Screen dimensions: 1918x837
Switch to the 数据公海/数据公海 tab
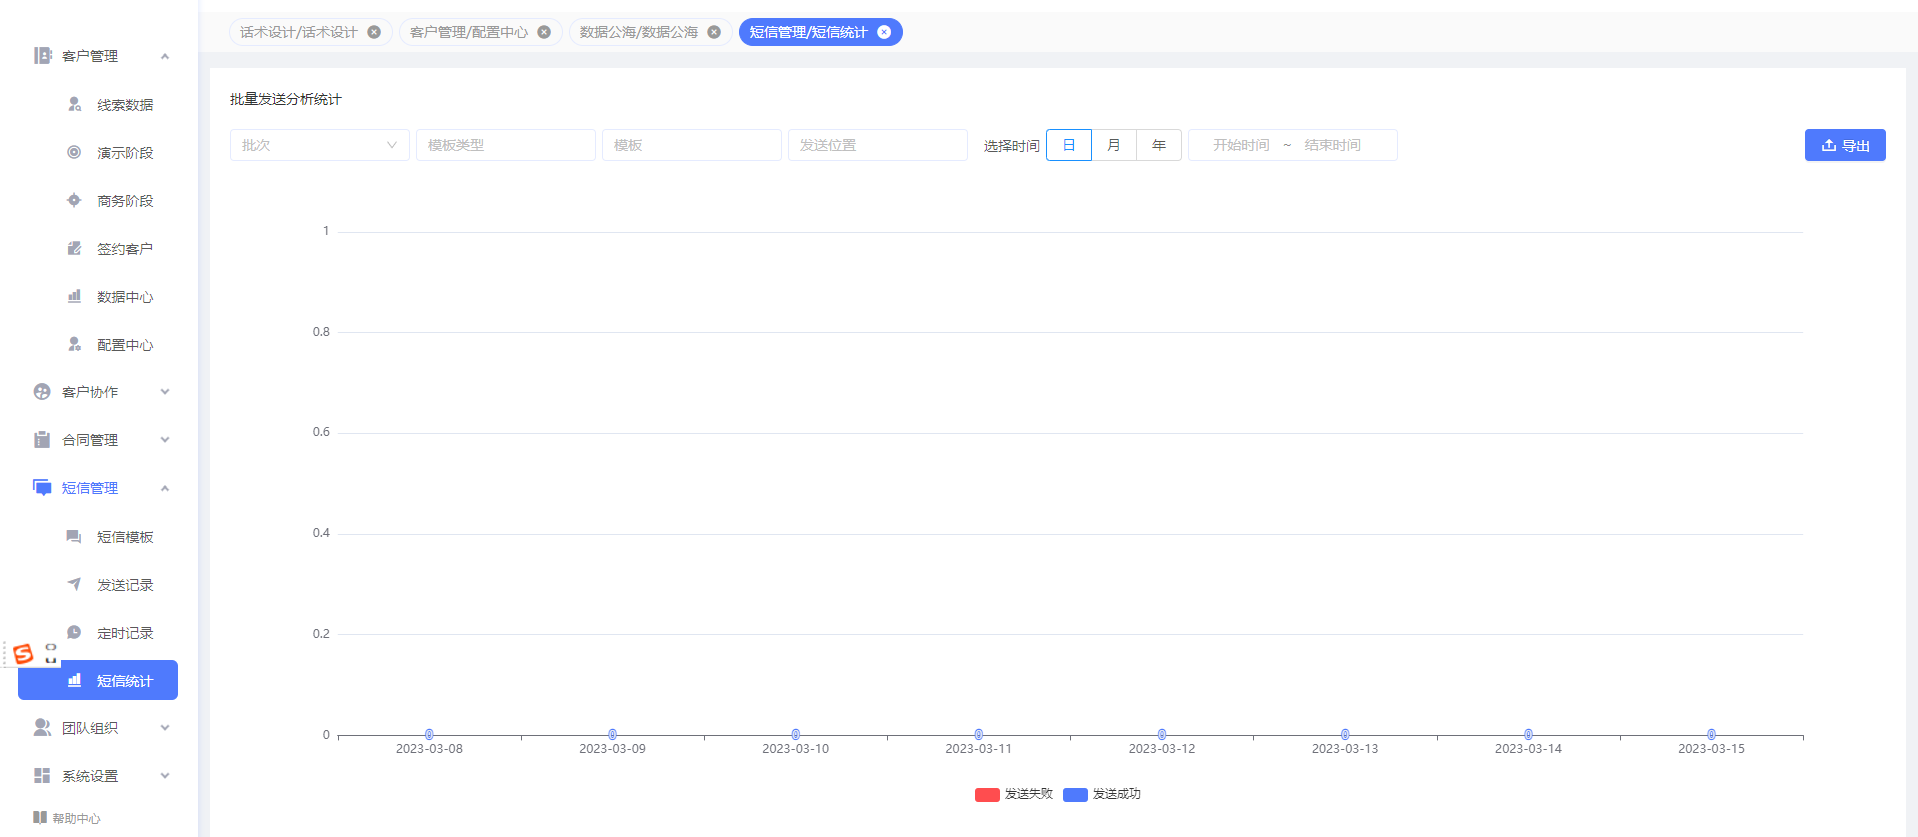638,32
